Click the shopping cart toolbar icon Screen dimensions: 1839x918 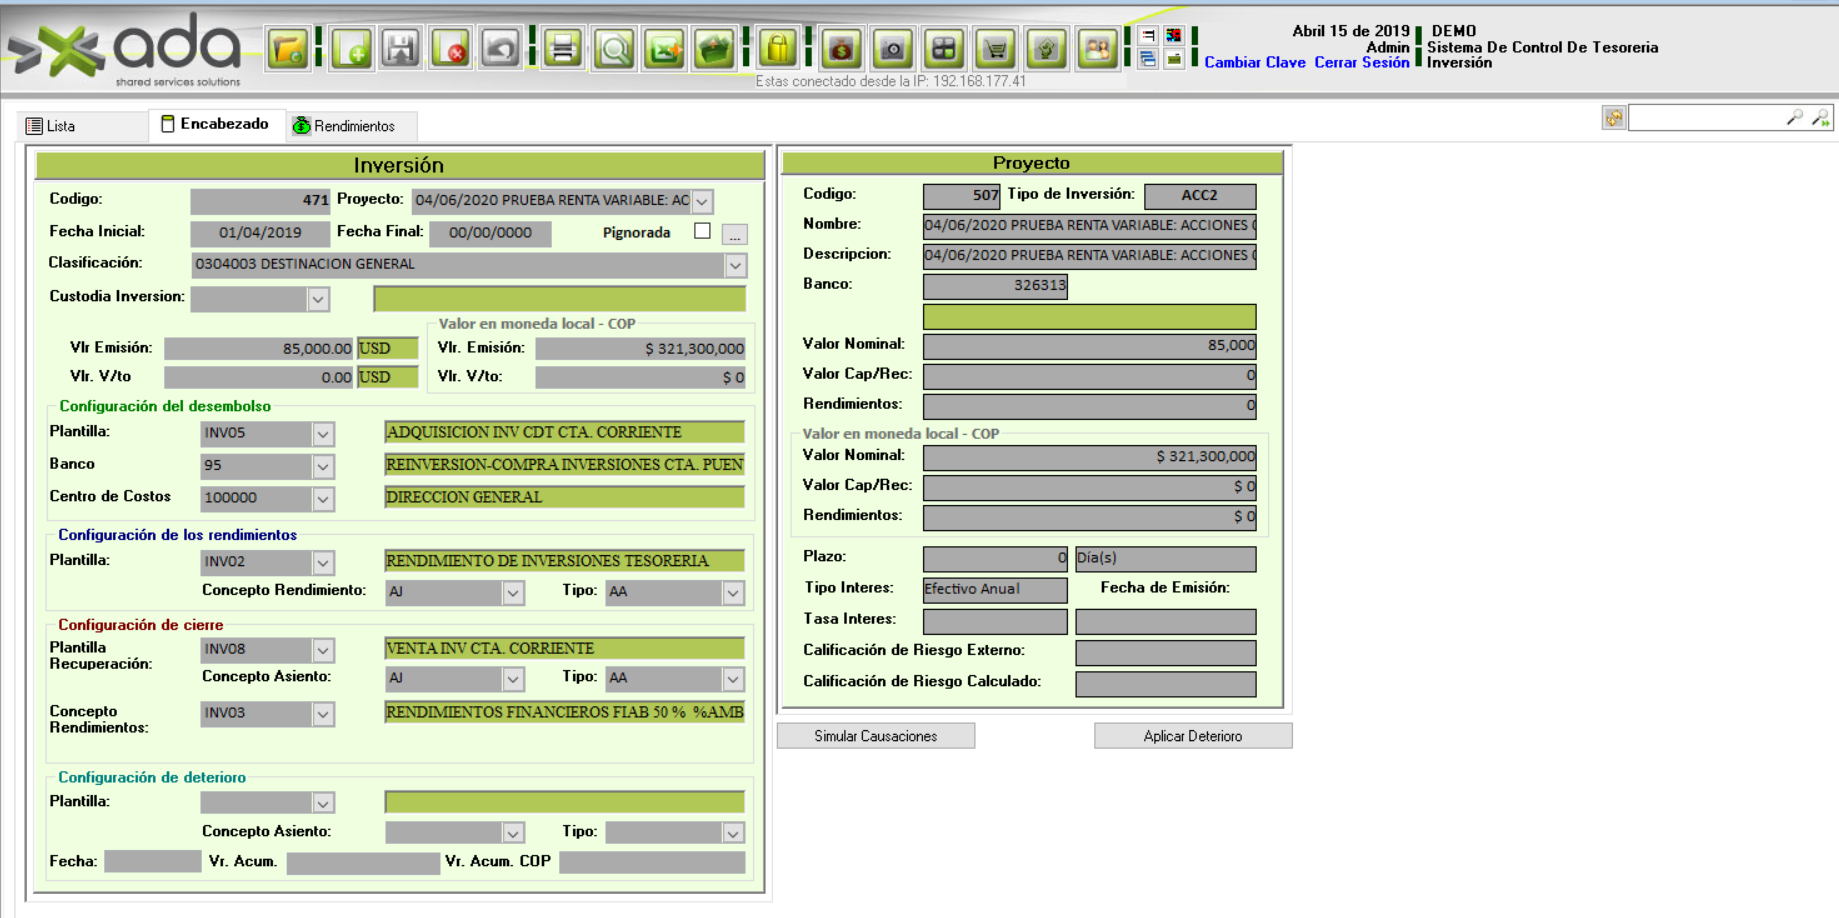(x=995, y=49)
